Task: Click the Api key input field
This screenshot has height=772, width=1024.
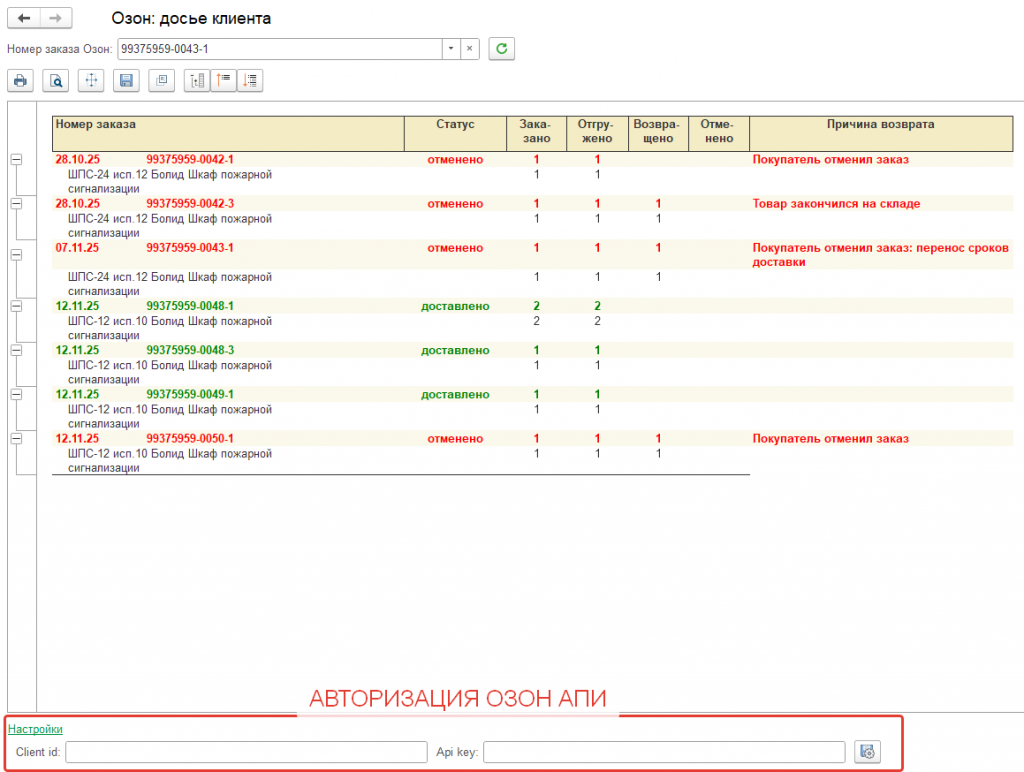Action: 664,752
